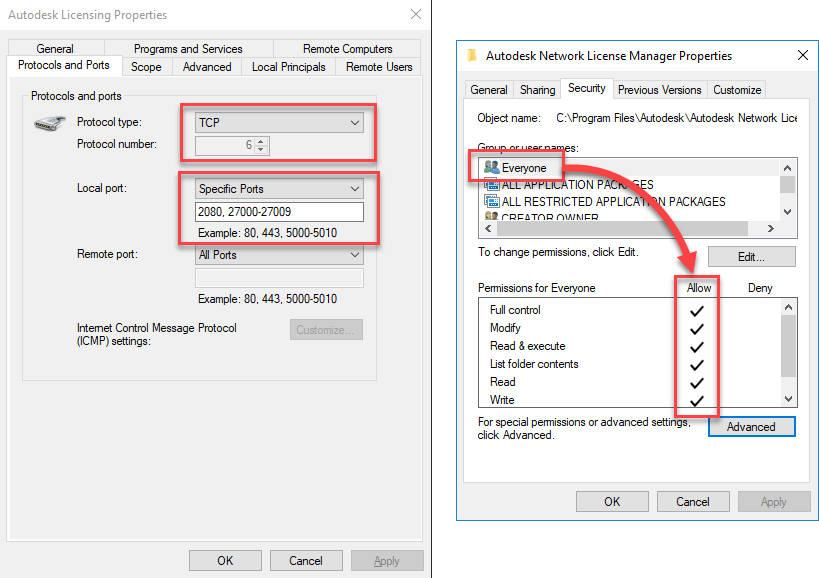Open the Scope tab
This screenshot has width=819, height=578.
146,66
